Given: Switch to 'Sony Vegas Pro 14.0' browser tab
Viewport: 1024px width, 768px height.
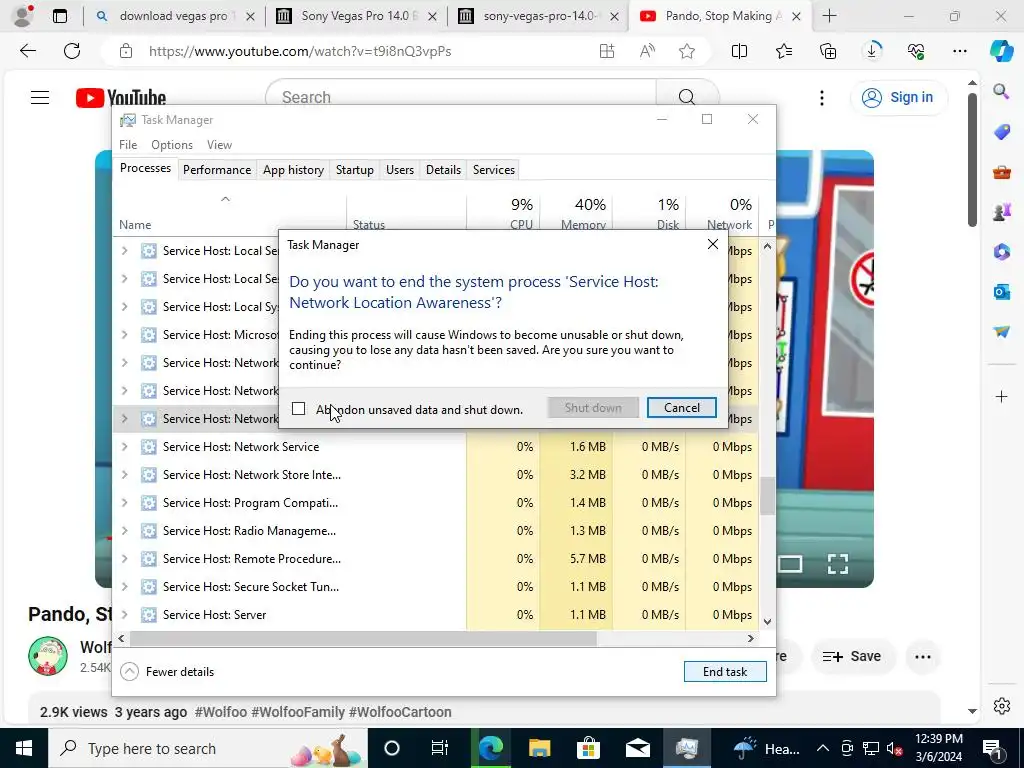Looking at the screenshot, I should coord(357,16).
